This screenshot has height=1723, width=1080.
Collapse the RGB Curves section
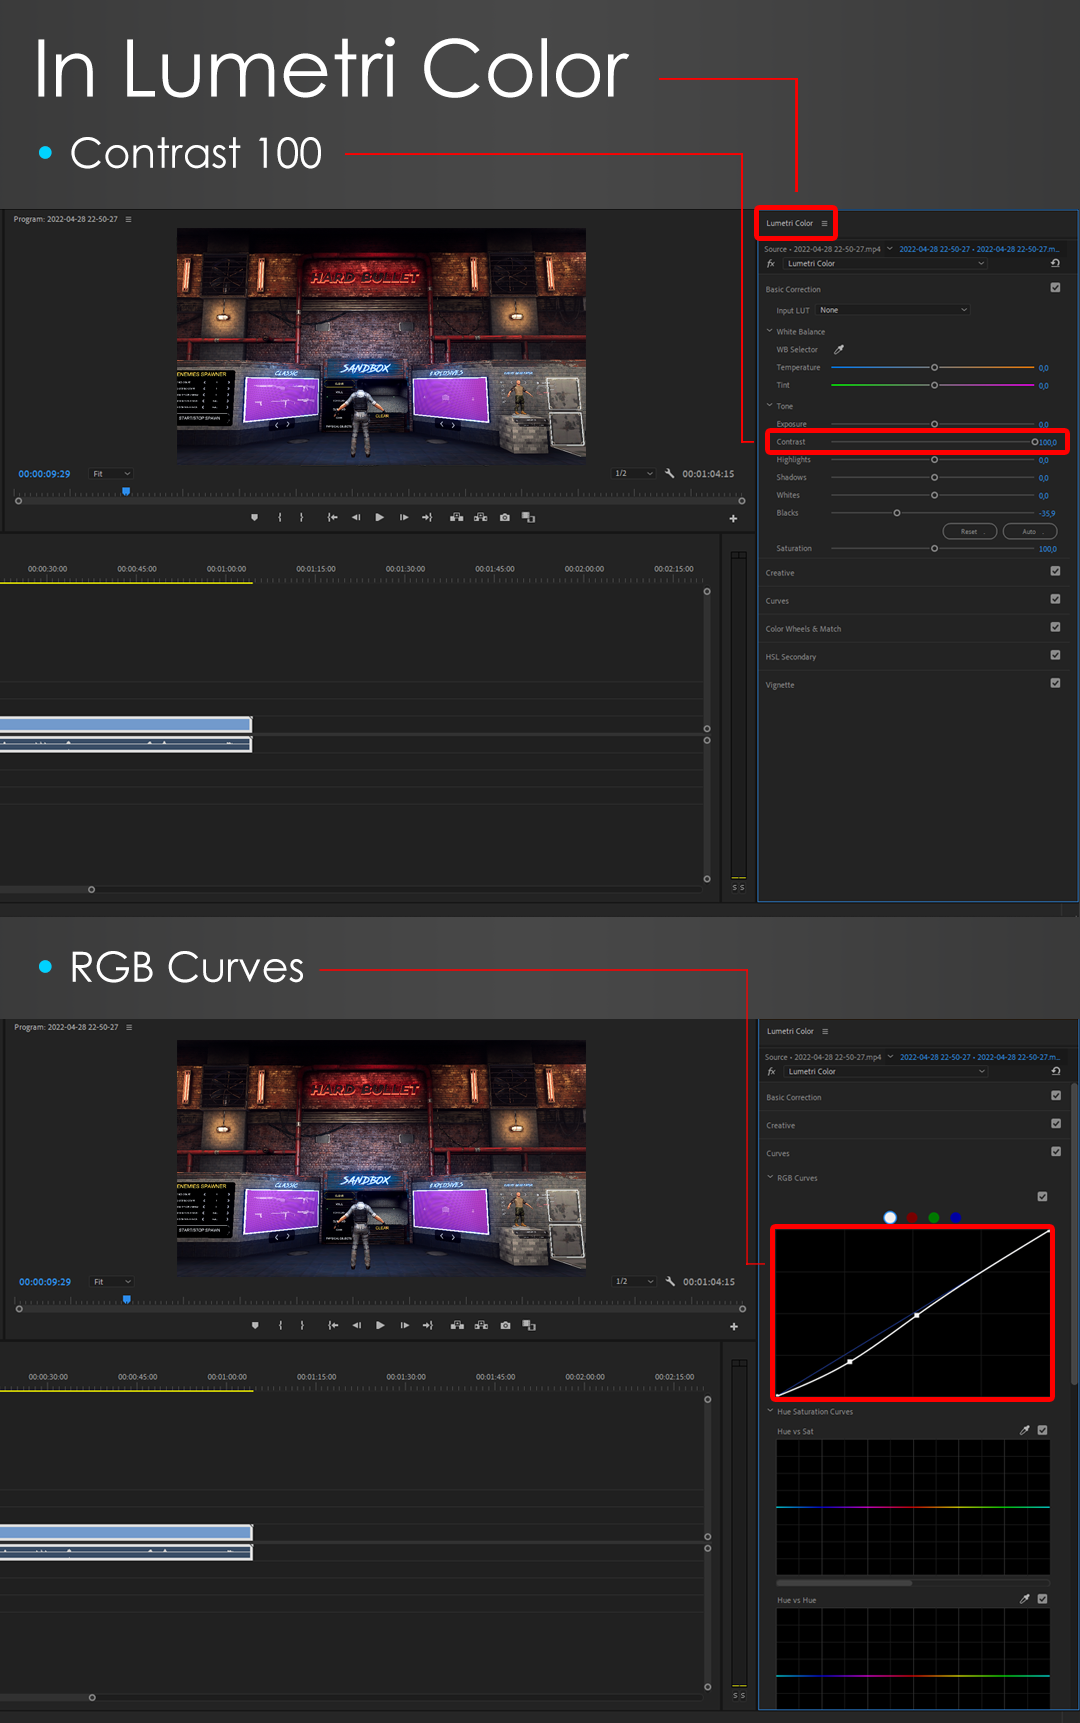[x=770, y=1177]
